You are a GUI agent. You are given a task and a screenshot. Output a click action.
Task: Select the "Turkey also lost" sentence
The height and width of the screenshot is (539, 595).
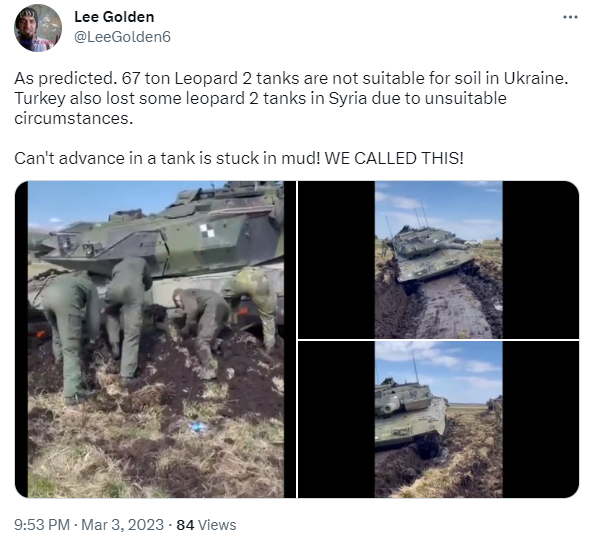coord(260,108)
